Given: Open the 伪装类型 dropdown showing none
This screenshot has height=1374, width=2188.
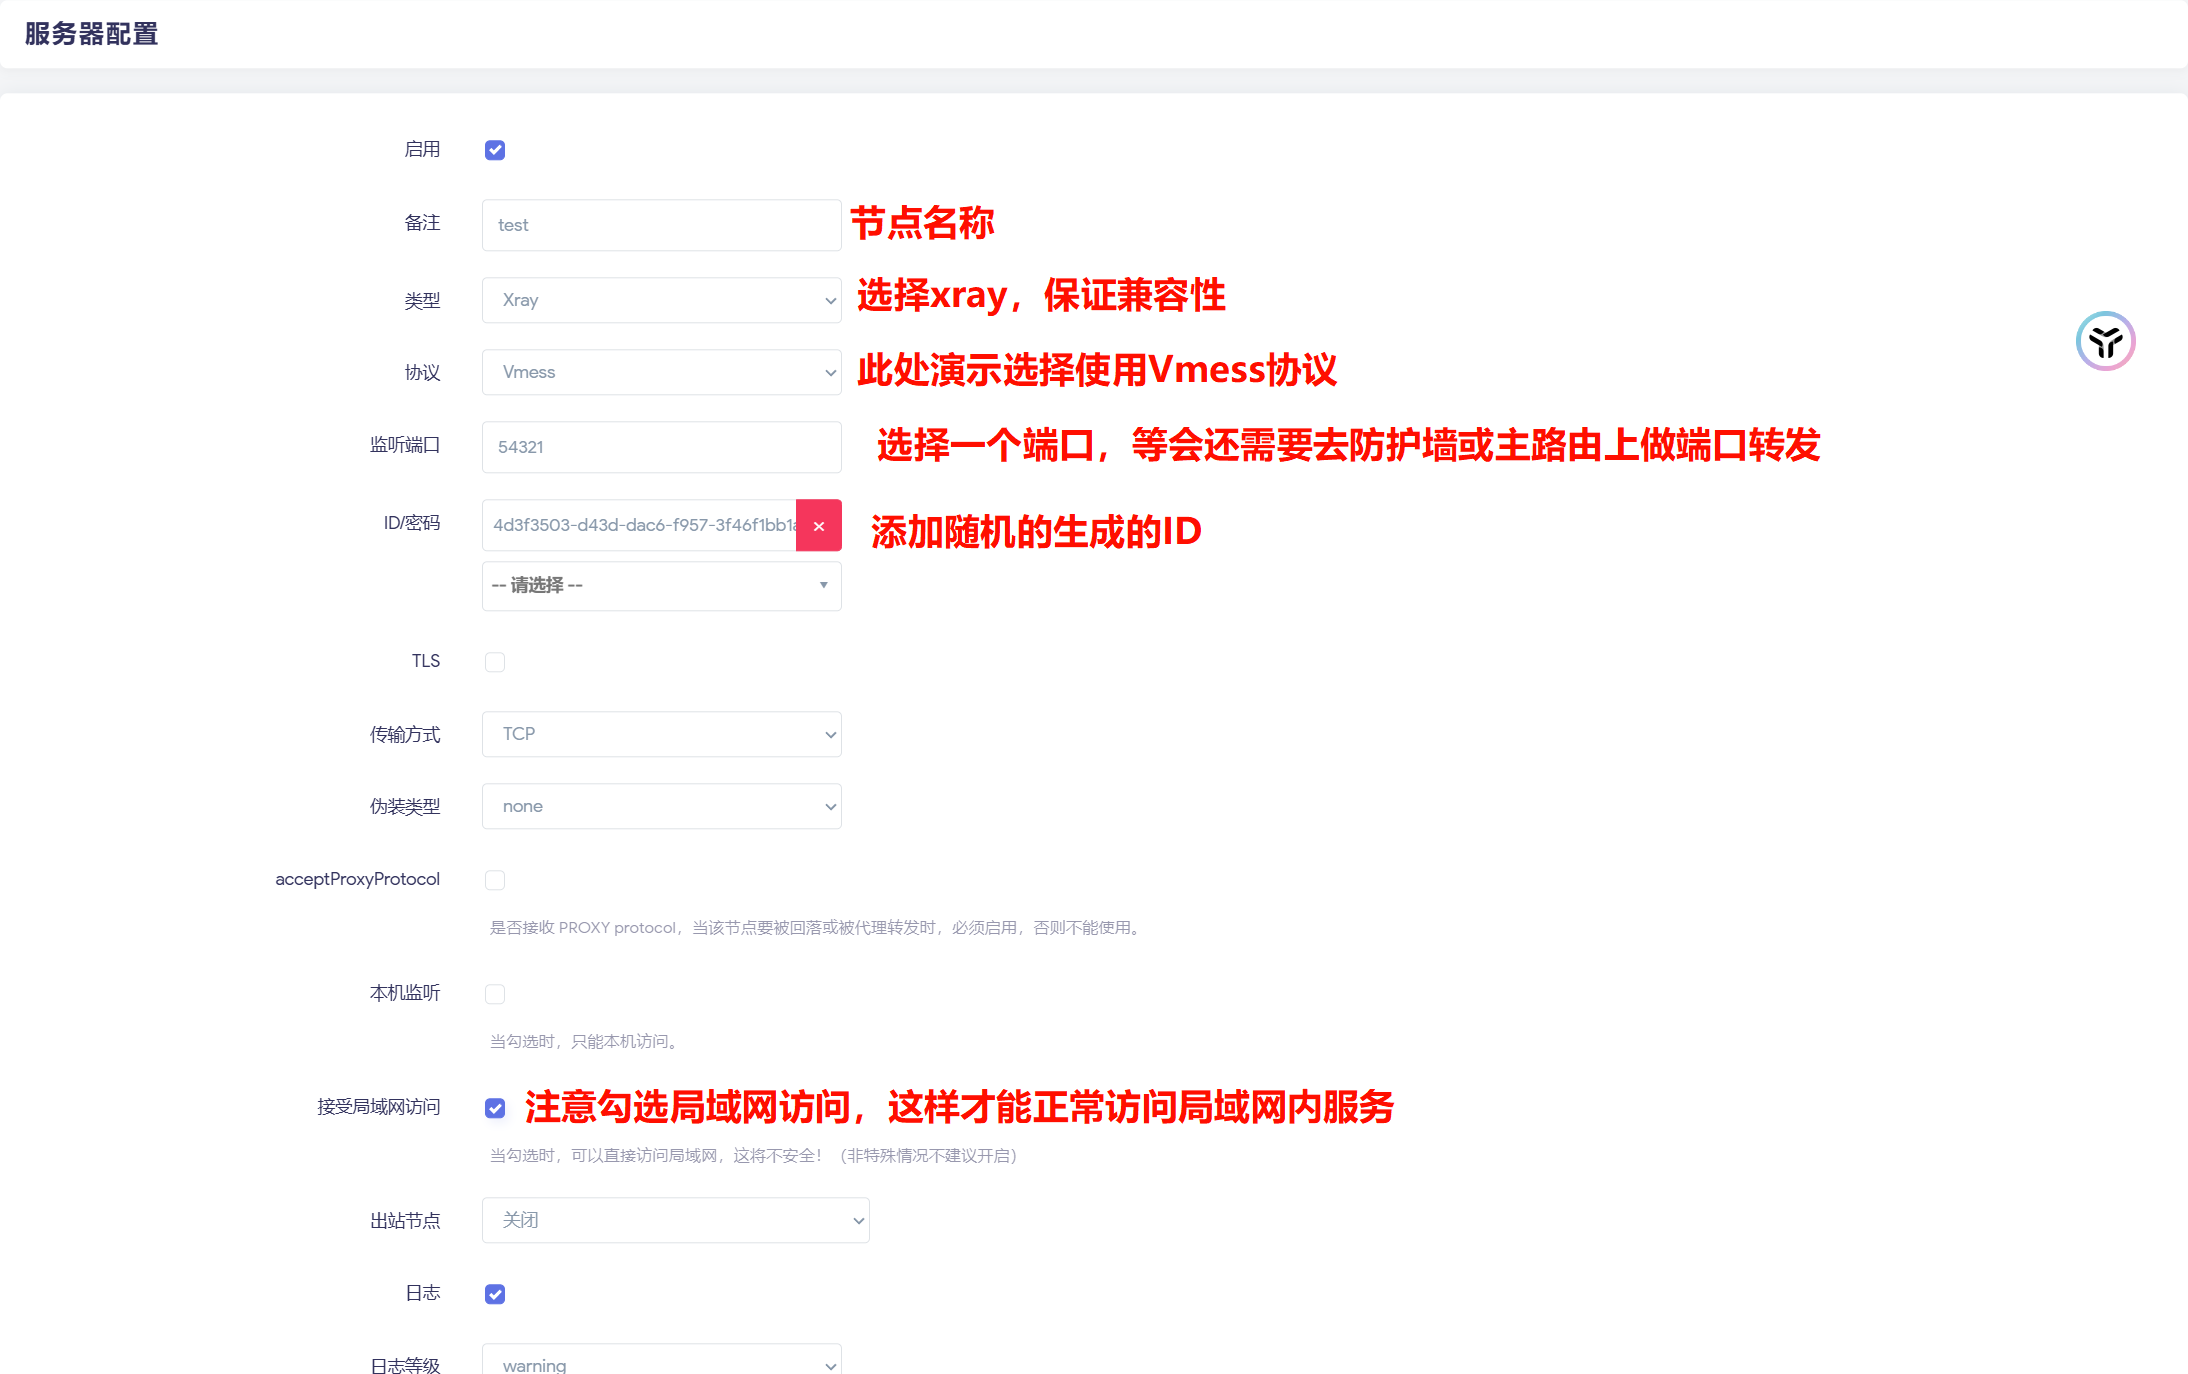Looking at the screenshot, I should click(x=661, y=806).
